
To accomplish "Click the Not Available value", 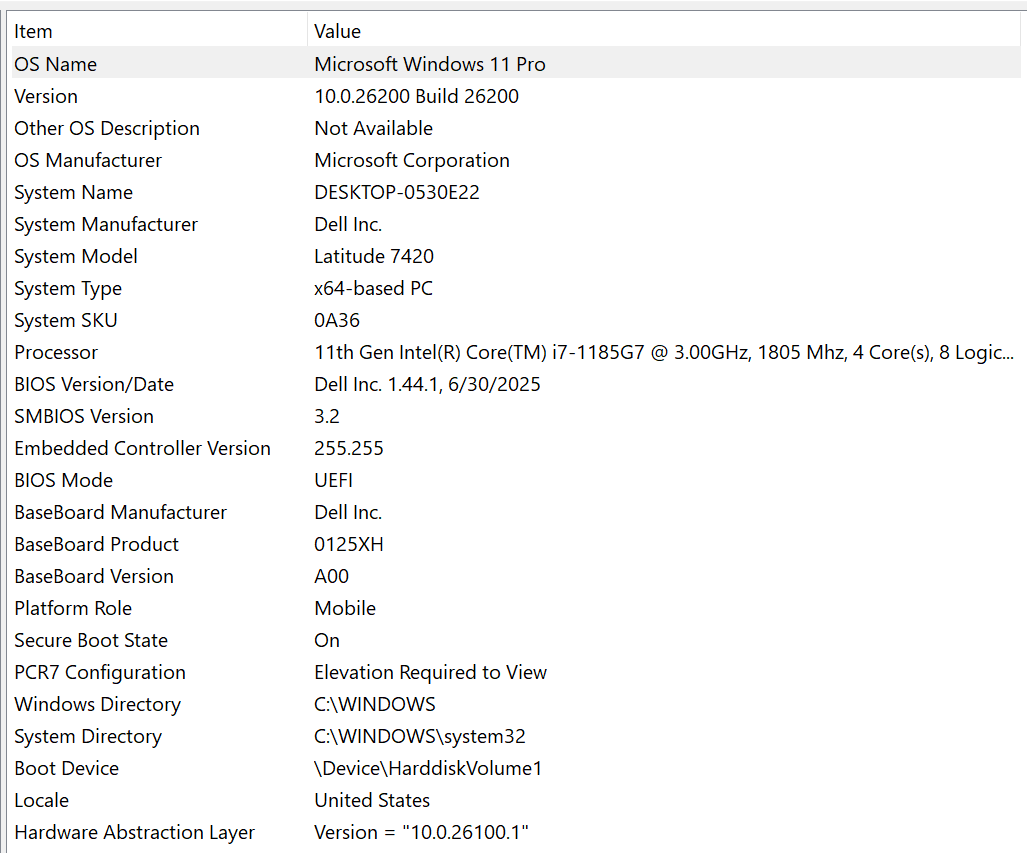I will [x=373, y=128].
